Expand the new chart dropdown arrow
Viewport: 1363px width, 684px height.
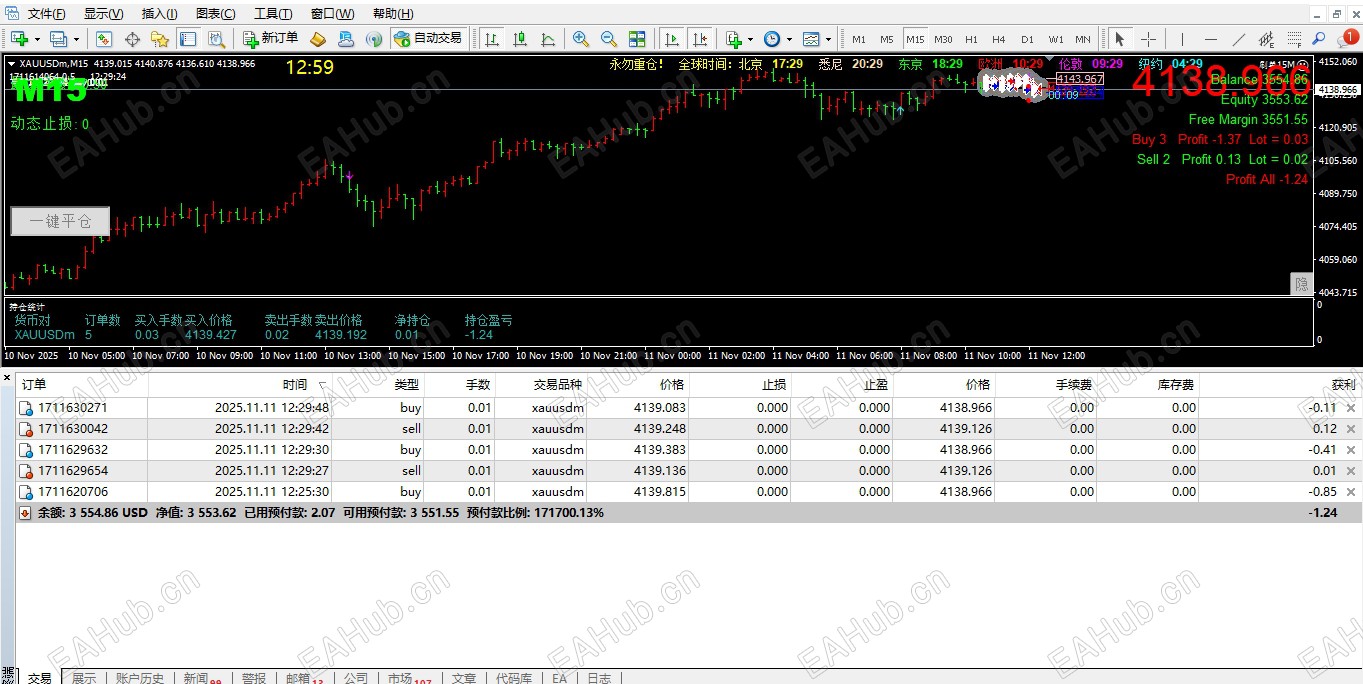37,39
